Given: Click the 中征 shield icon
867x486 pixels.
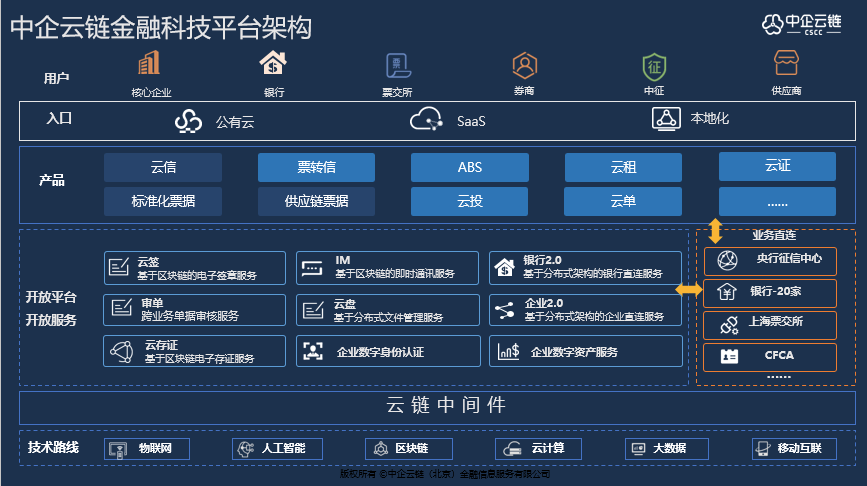Looking at the screenshot, I should tap(654, 67).
